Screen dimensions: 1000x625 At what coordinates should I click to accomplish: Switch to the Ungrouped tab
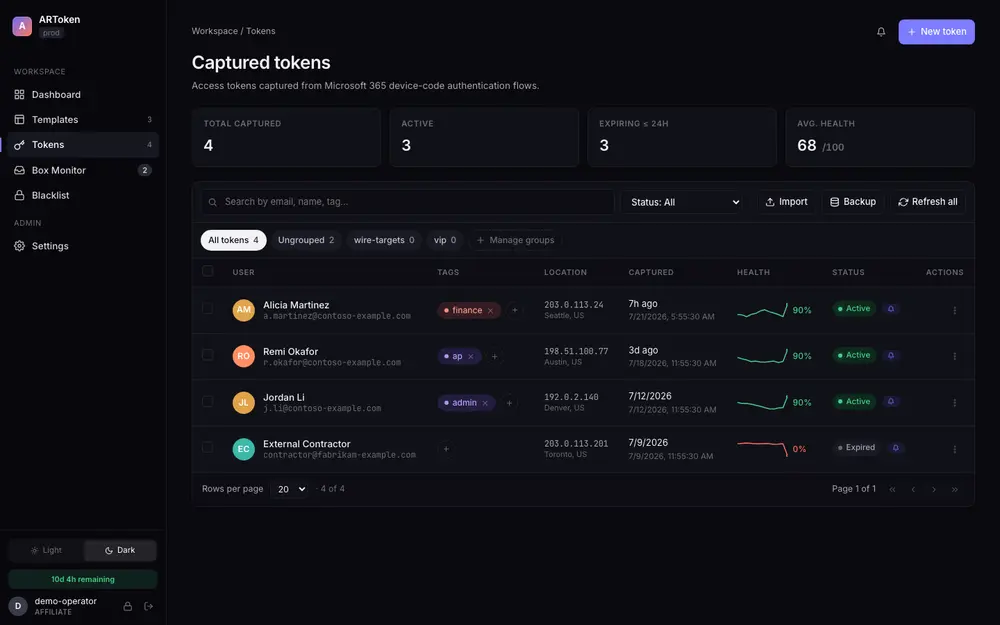click(x=306, y=240)
